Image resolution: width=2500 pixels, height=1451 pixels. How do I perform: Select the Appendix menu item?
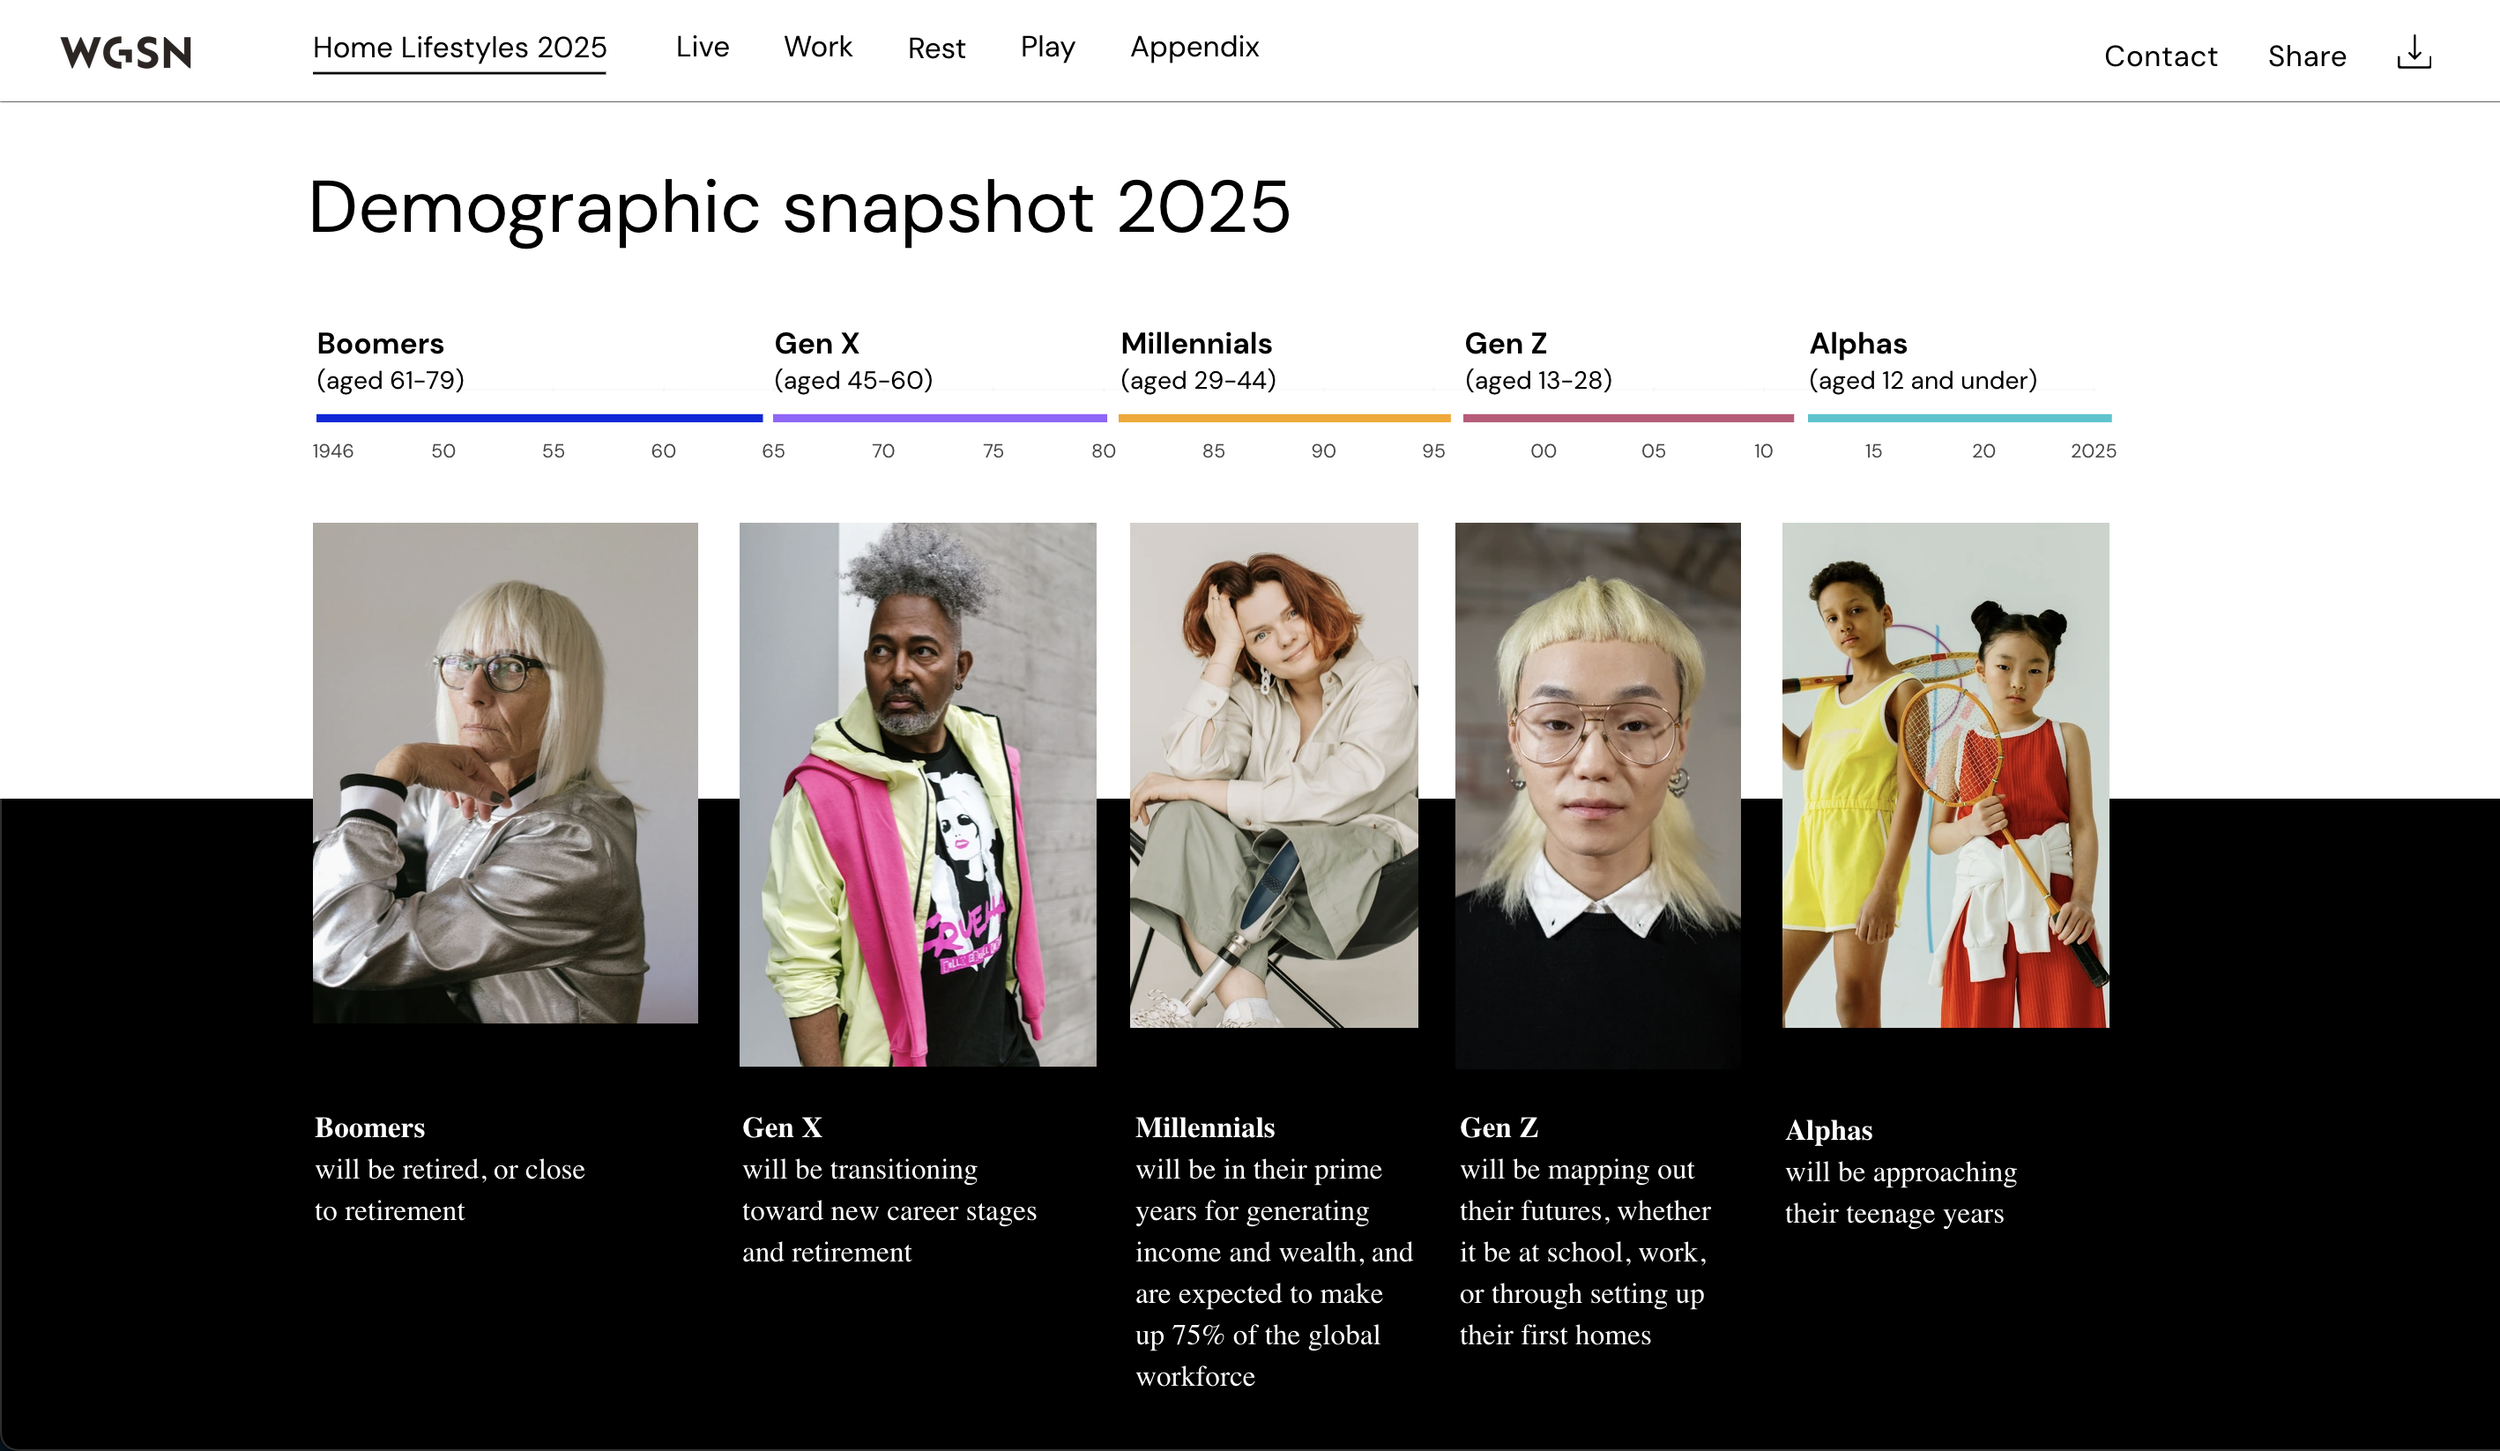point(1194,47)
